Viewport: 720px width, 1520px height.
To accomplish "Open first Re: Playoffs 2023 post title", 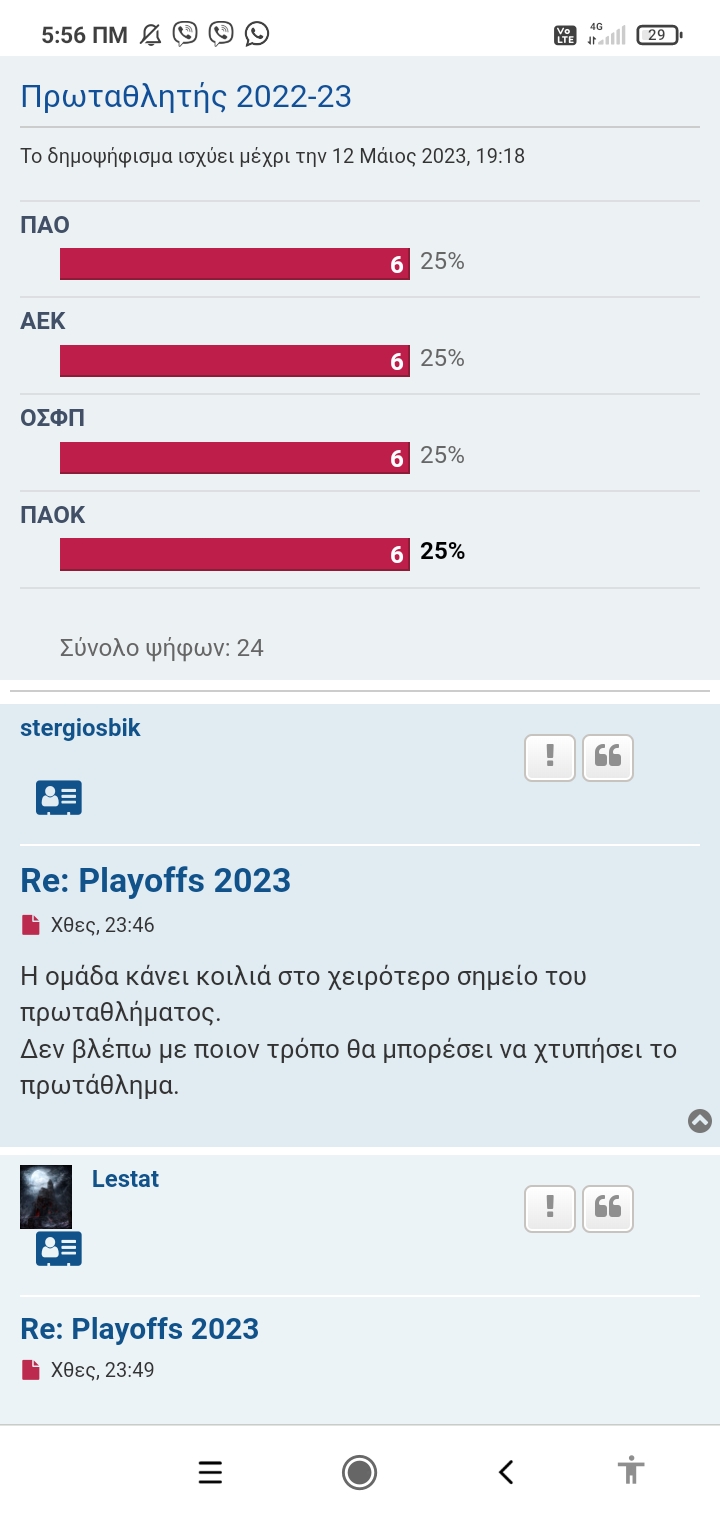I will [155, 881].
